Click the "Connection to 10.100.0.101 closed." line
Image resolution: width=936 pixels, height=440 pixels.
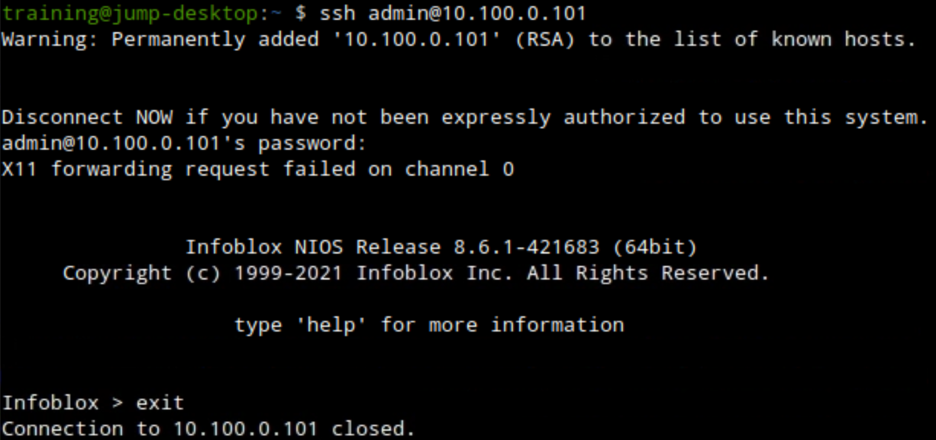208,429
